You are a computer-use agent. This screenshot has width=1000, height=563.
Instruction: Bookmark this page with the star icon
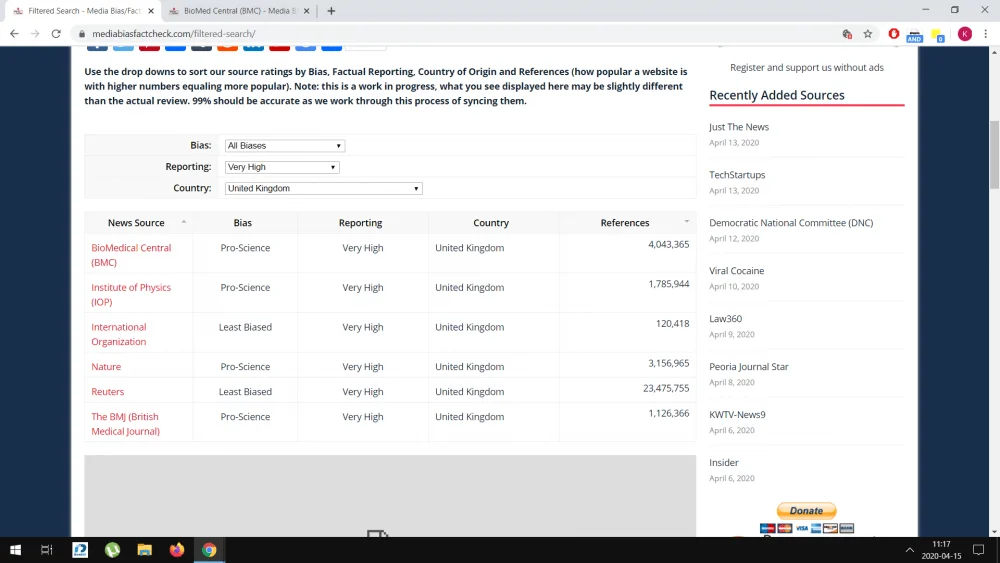coord(867,34)
